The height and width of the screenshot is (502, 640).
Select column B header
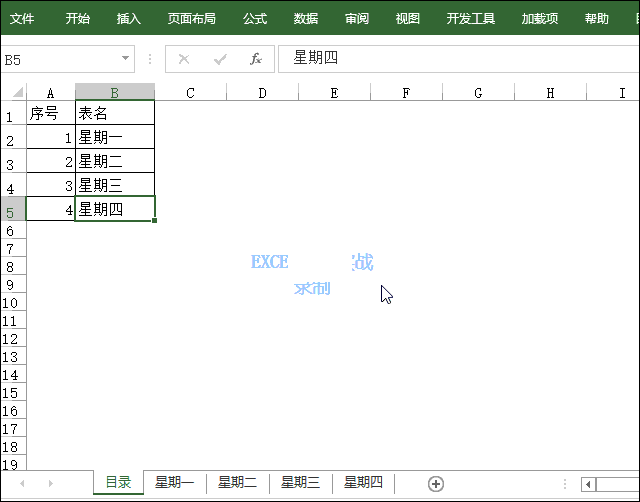tap(115, 93)
